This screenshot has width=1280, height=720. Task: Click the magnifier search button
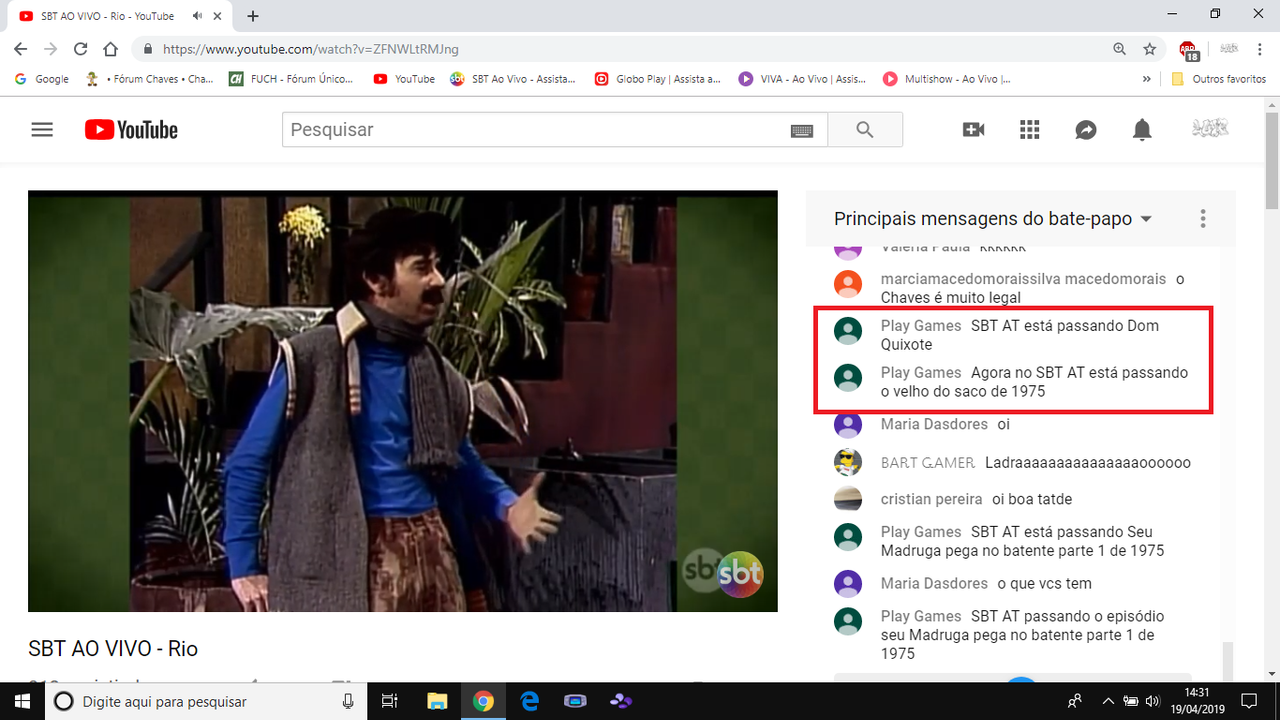coord(865,129)
